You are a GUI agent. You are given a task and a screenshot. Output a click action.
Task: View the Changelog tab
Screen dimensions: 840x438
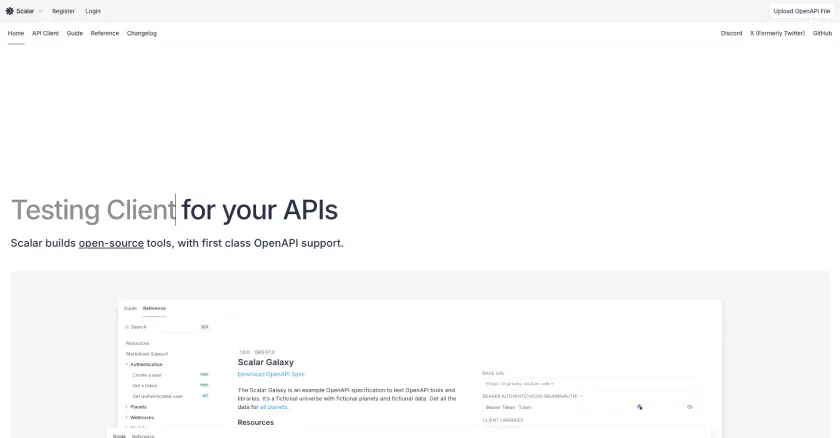142,33
